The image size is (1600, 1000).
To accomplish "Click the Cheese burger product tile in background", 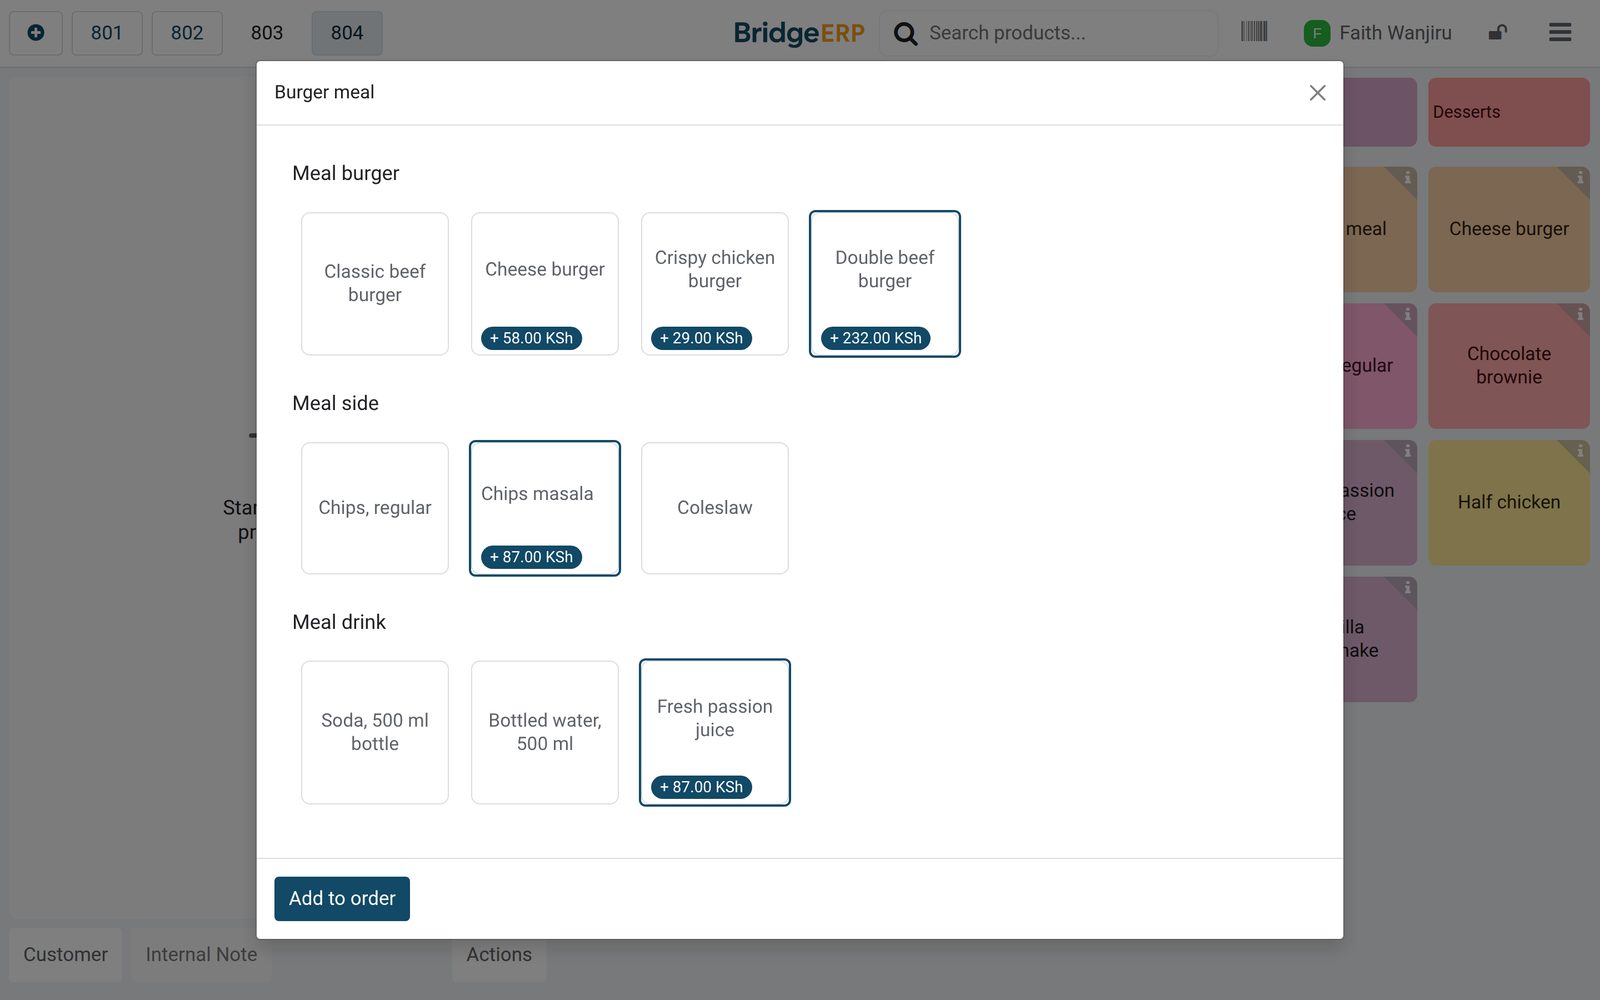I will pos(1509,229).
